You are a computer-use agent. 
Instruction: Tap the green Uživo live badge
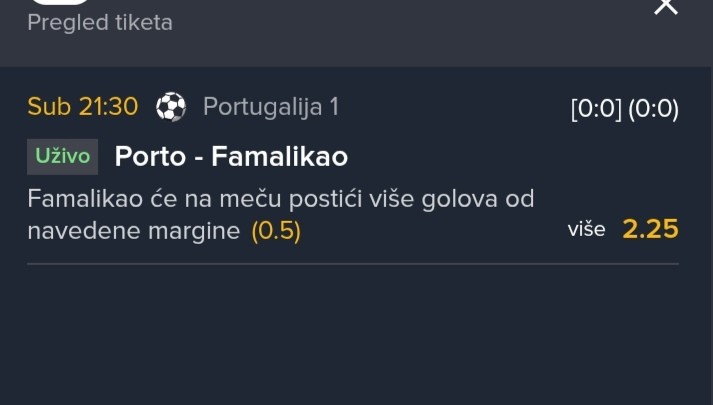62,157
